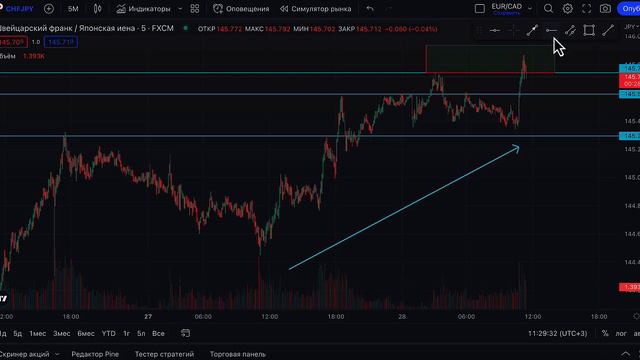Set date range to 6мес

[86, 333]
